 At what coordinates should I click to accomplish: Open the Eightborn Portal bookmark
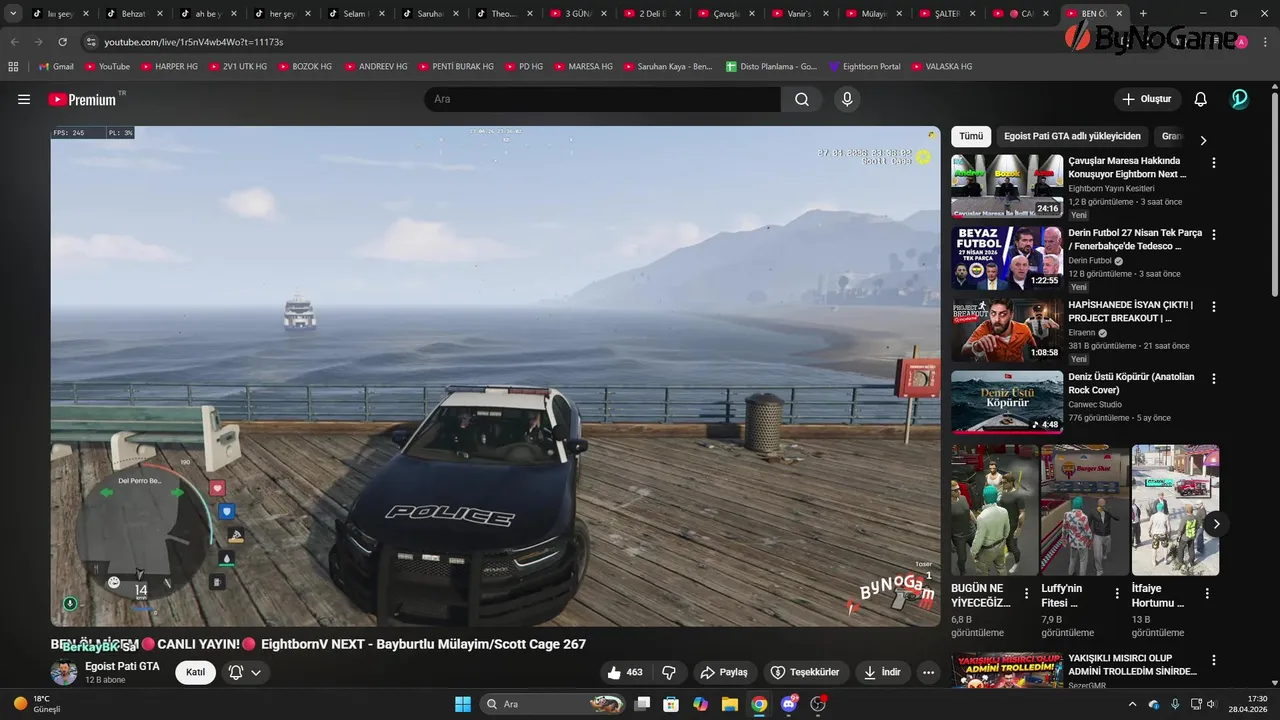pyautogui.click(x=864, y=66)
